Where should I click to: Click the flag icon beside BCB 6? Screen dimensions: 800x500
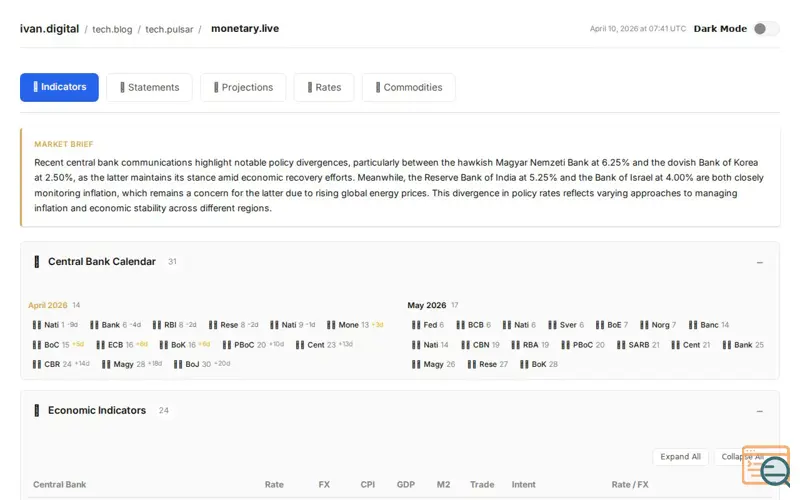[460, 325]
